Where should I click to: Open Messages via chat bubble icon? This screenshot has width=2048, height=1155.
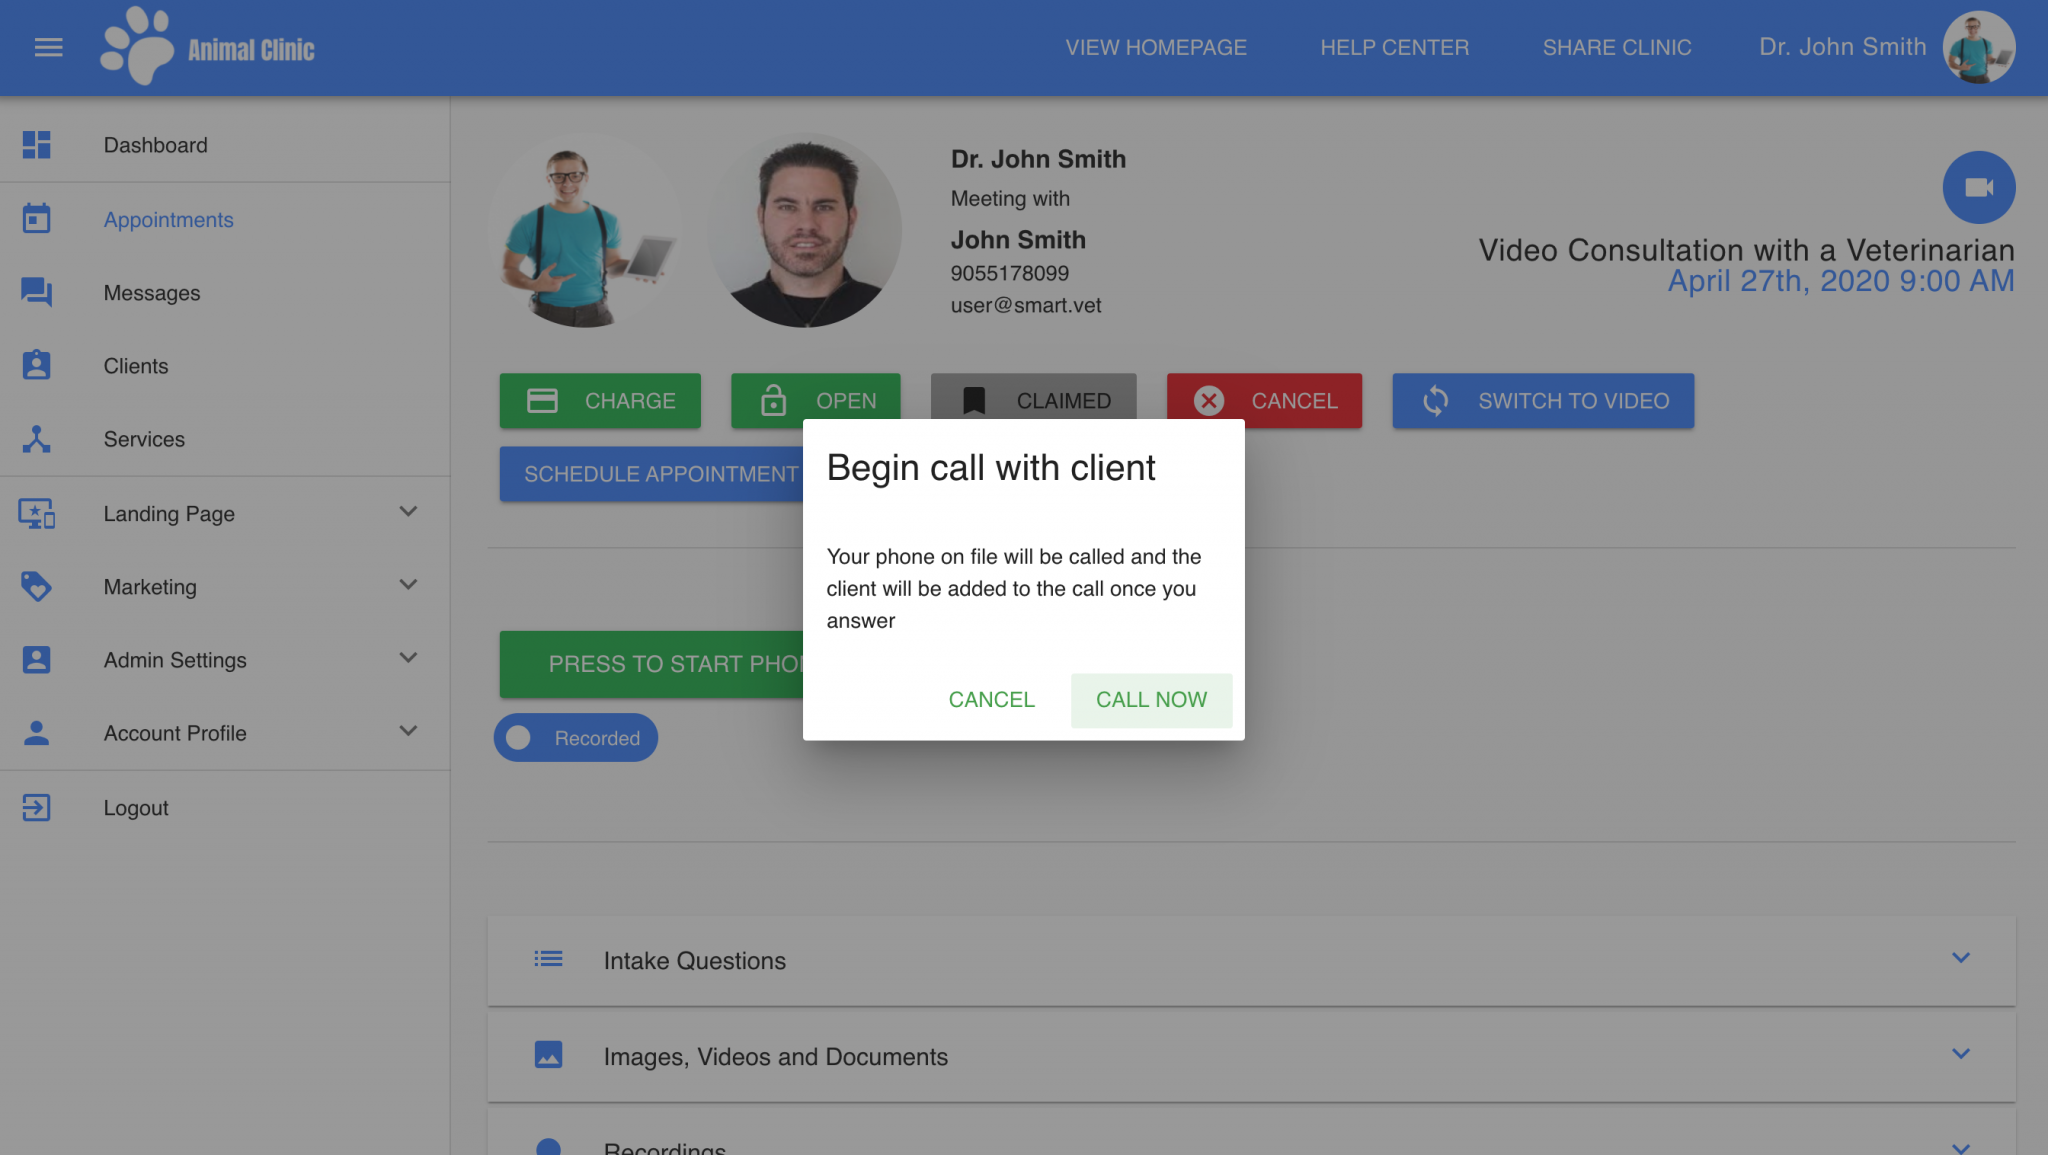(37, 292)
